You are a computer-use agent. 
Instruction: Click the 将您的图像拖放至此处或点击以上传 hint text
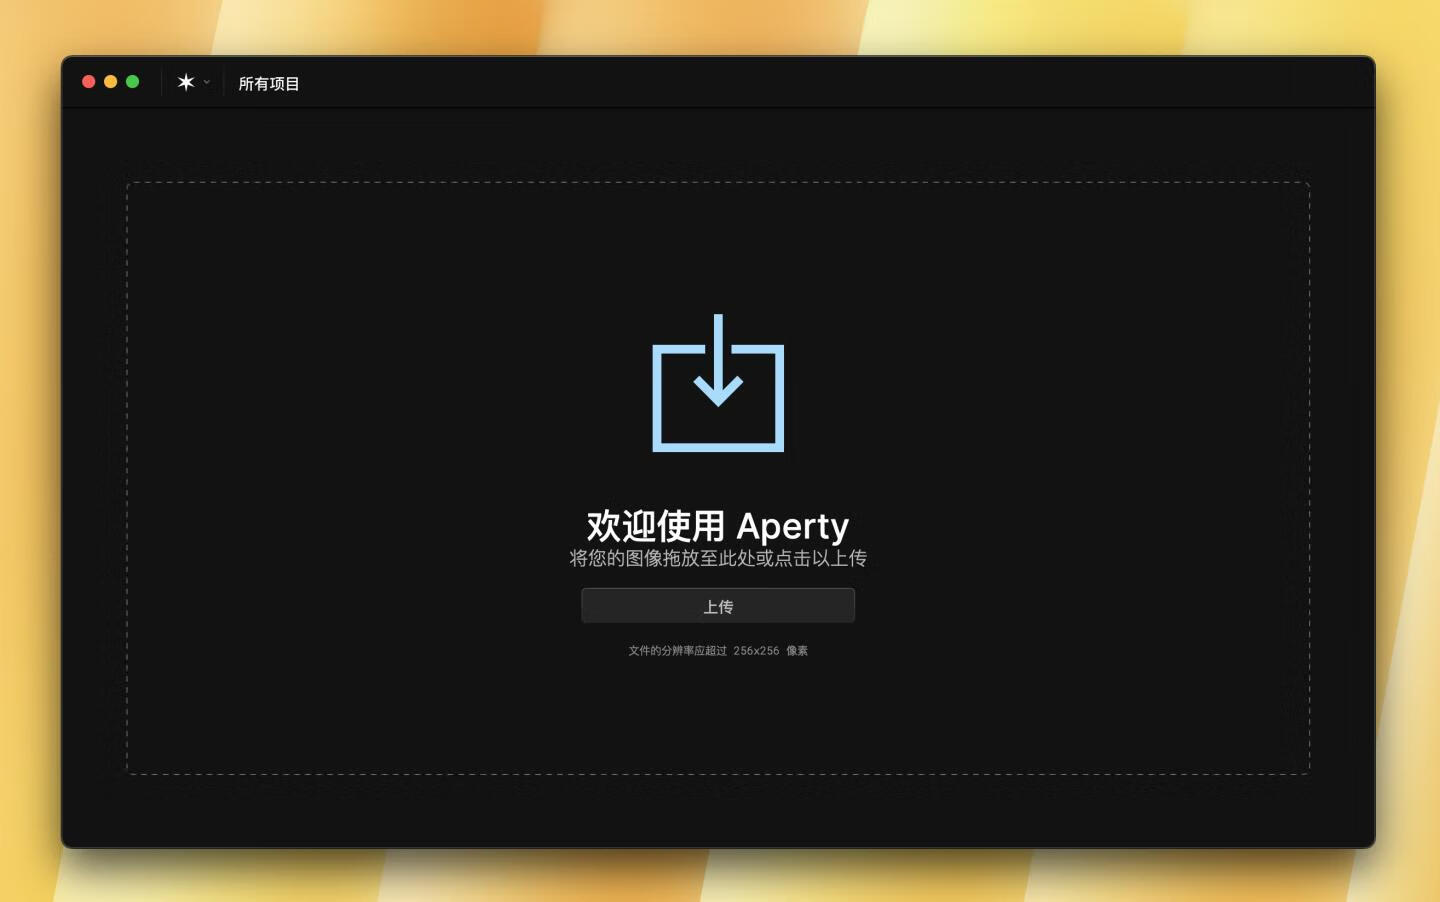click(x=717, y=558)
